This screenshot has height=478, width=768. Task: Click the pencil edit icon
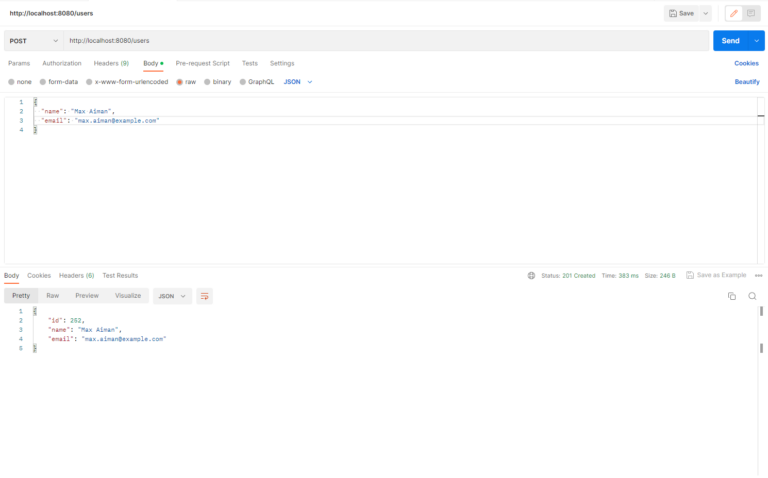click(734, 13)
